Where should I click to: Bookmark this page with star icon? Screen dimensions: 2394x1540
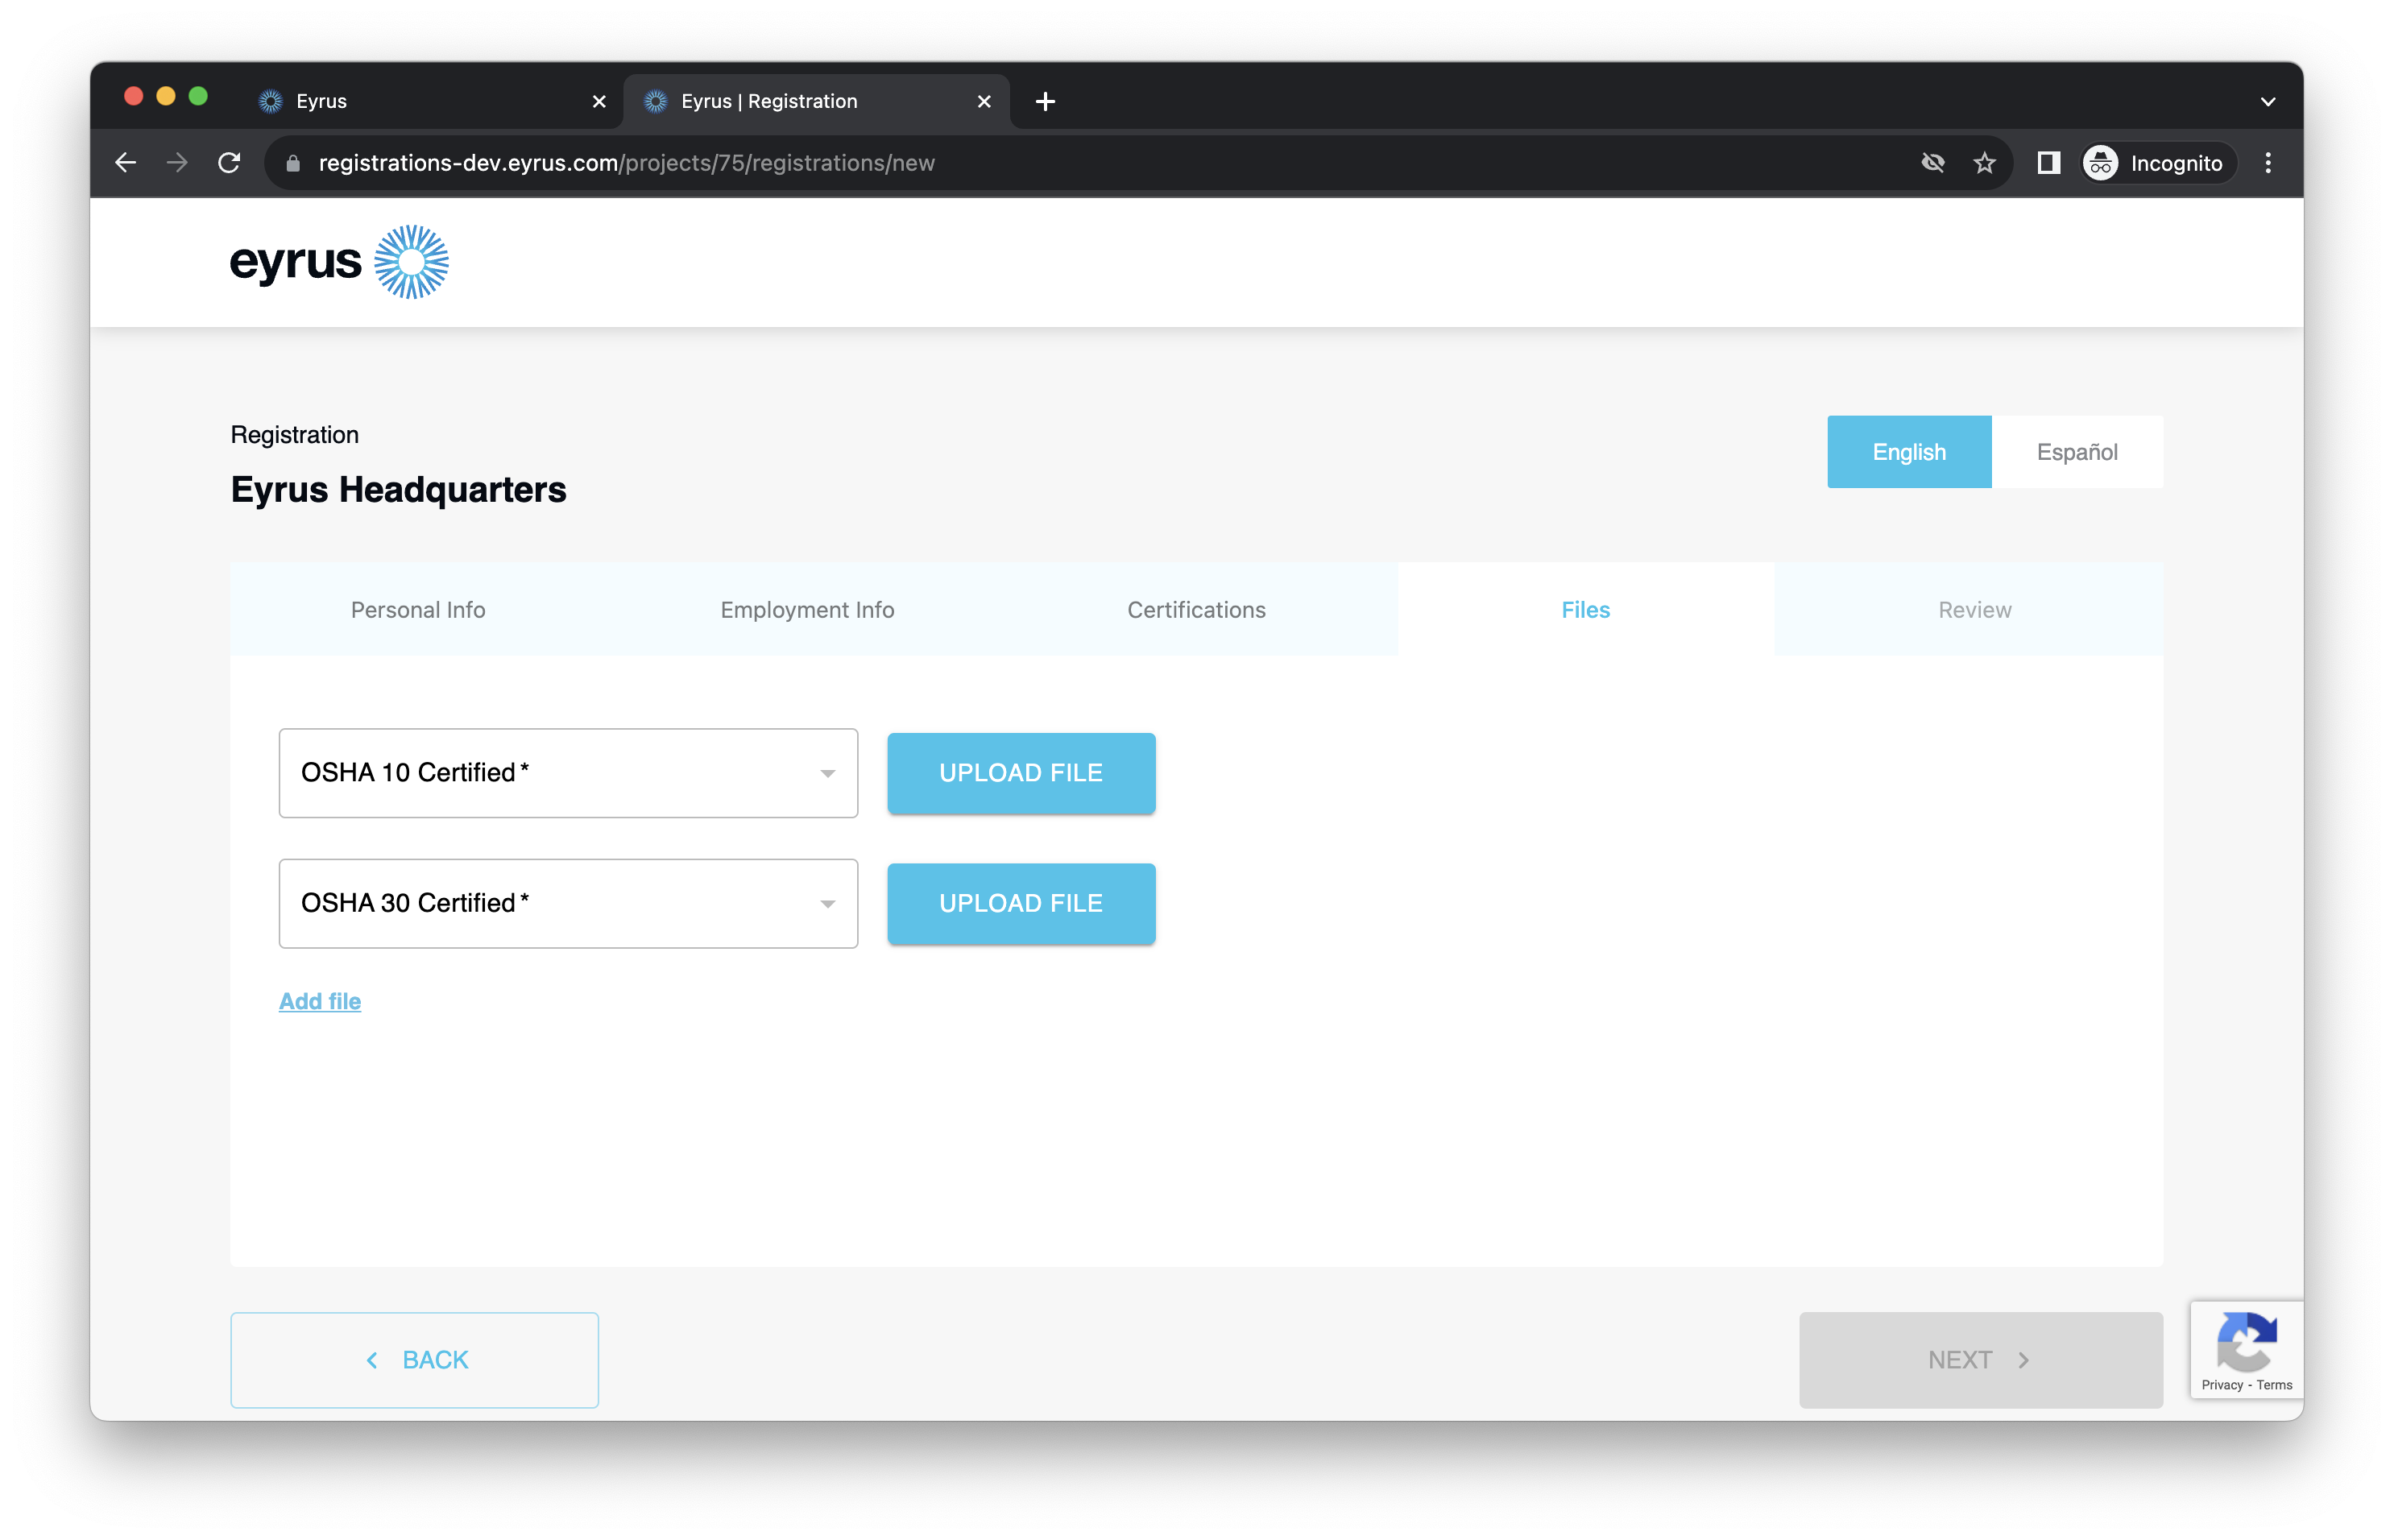(x=1984, y=163)
